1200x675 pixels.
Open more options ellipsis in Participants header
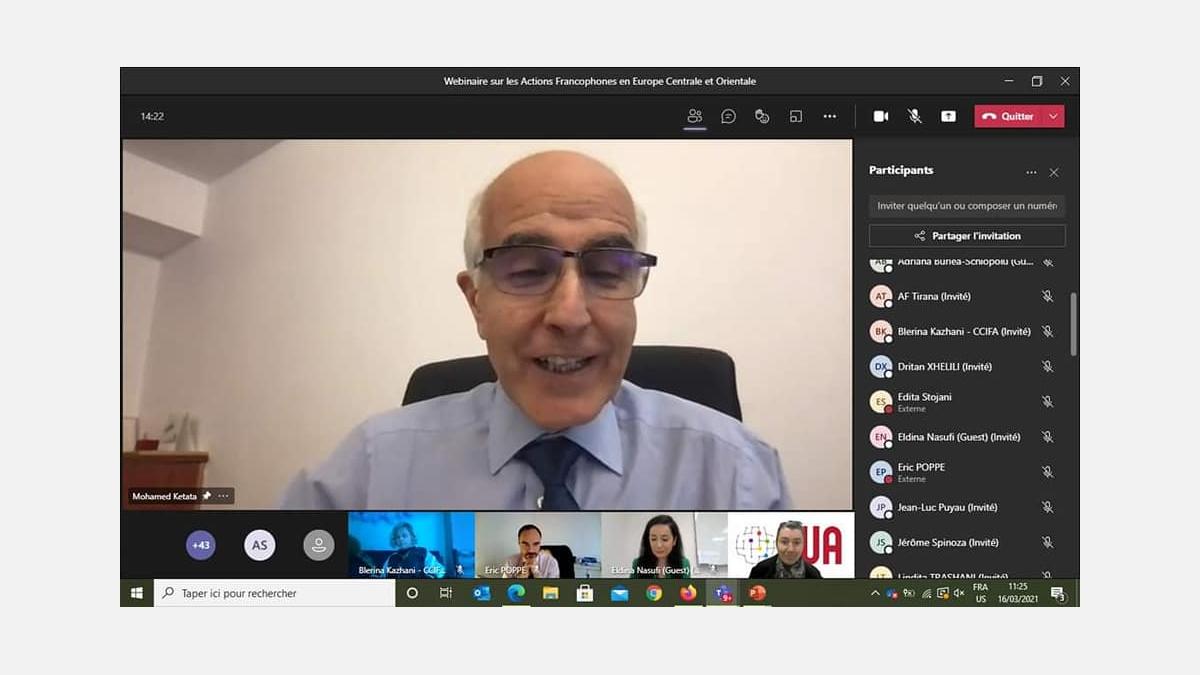[x=1031, y=172]
